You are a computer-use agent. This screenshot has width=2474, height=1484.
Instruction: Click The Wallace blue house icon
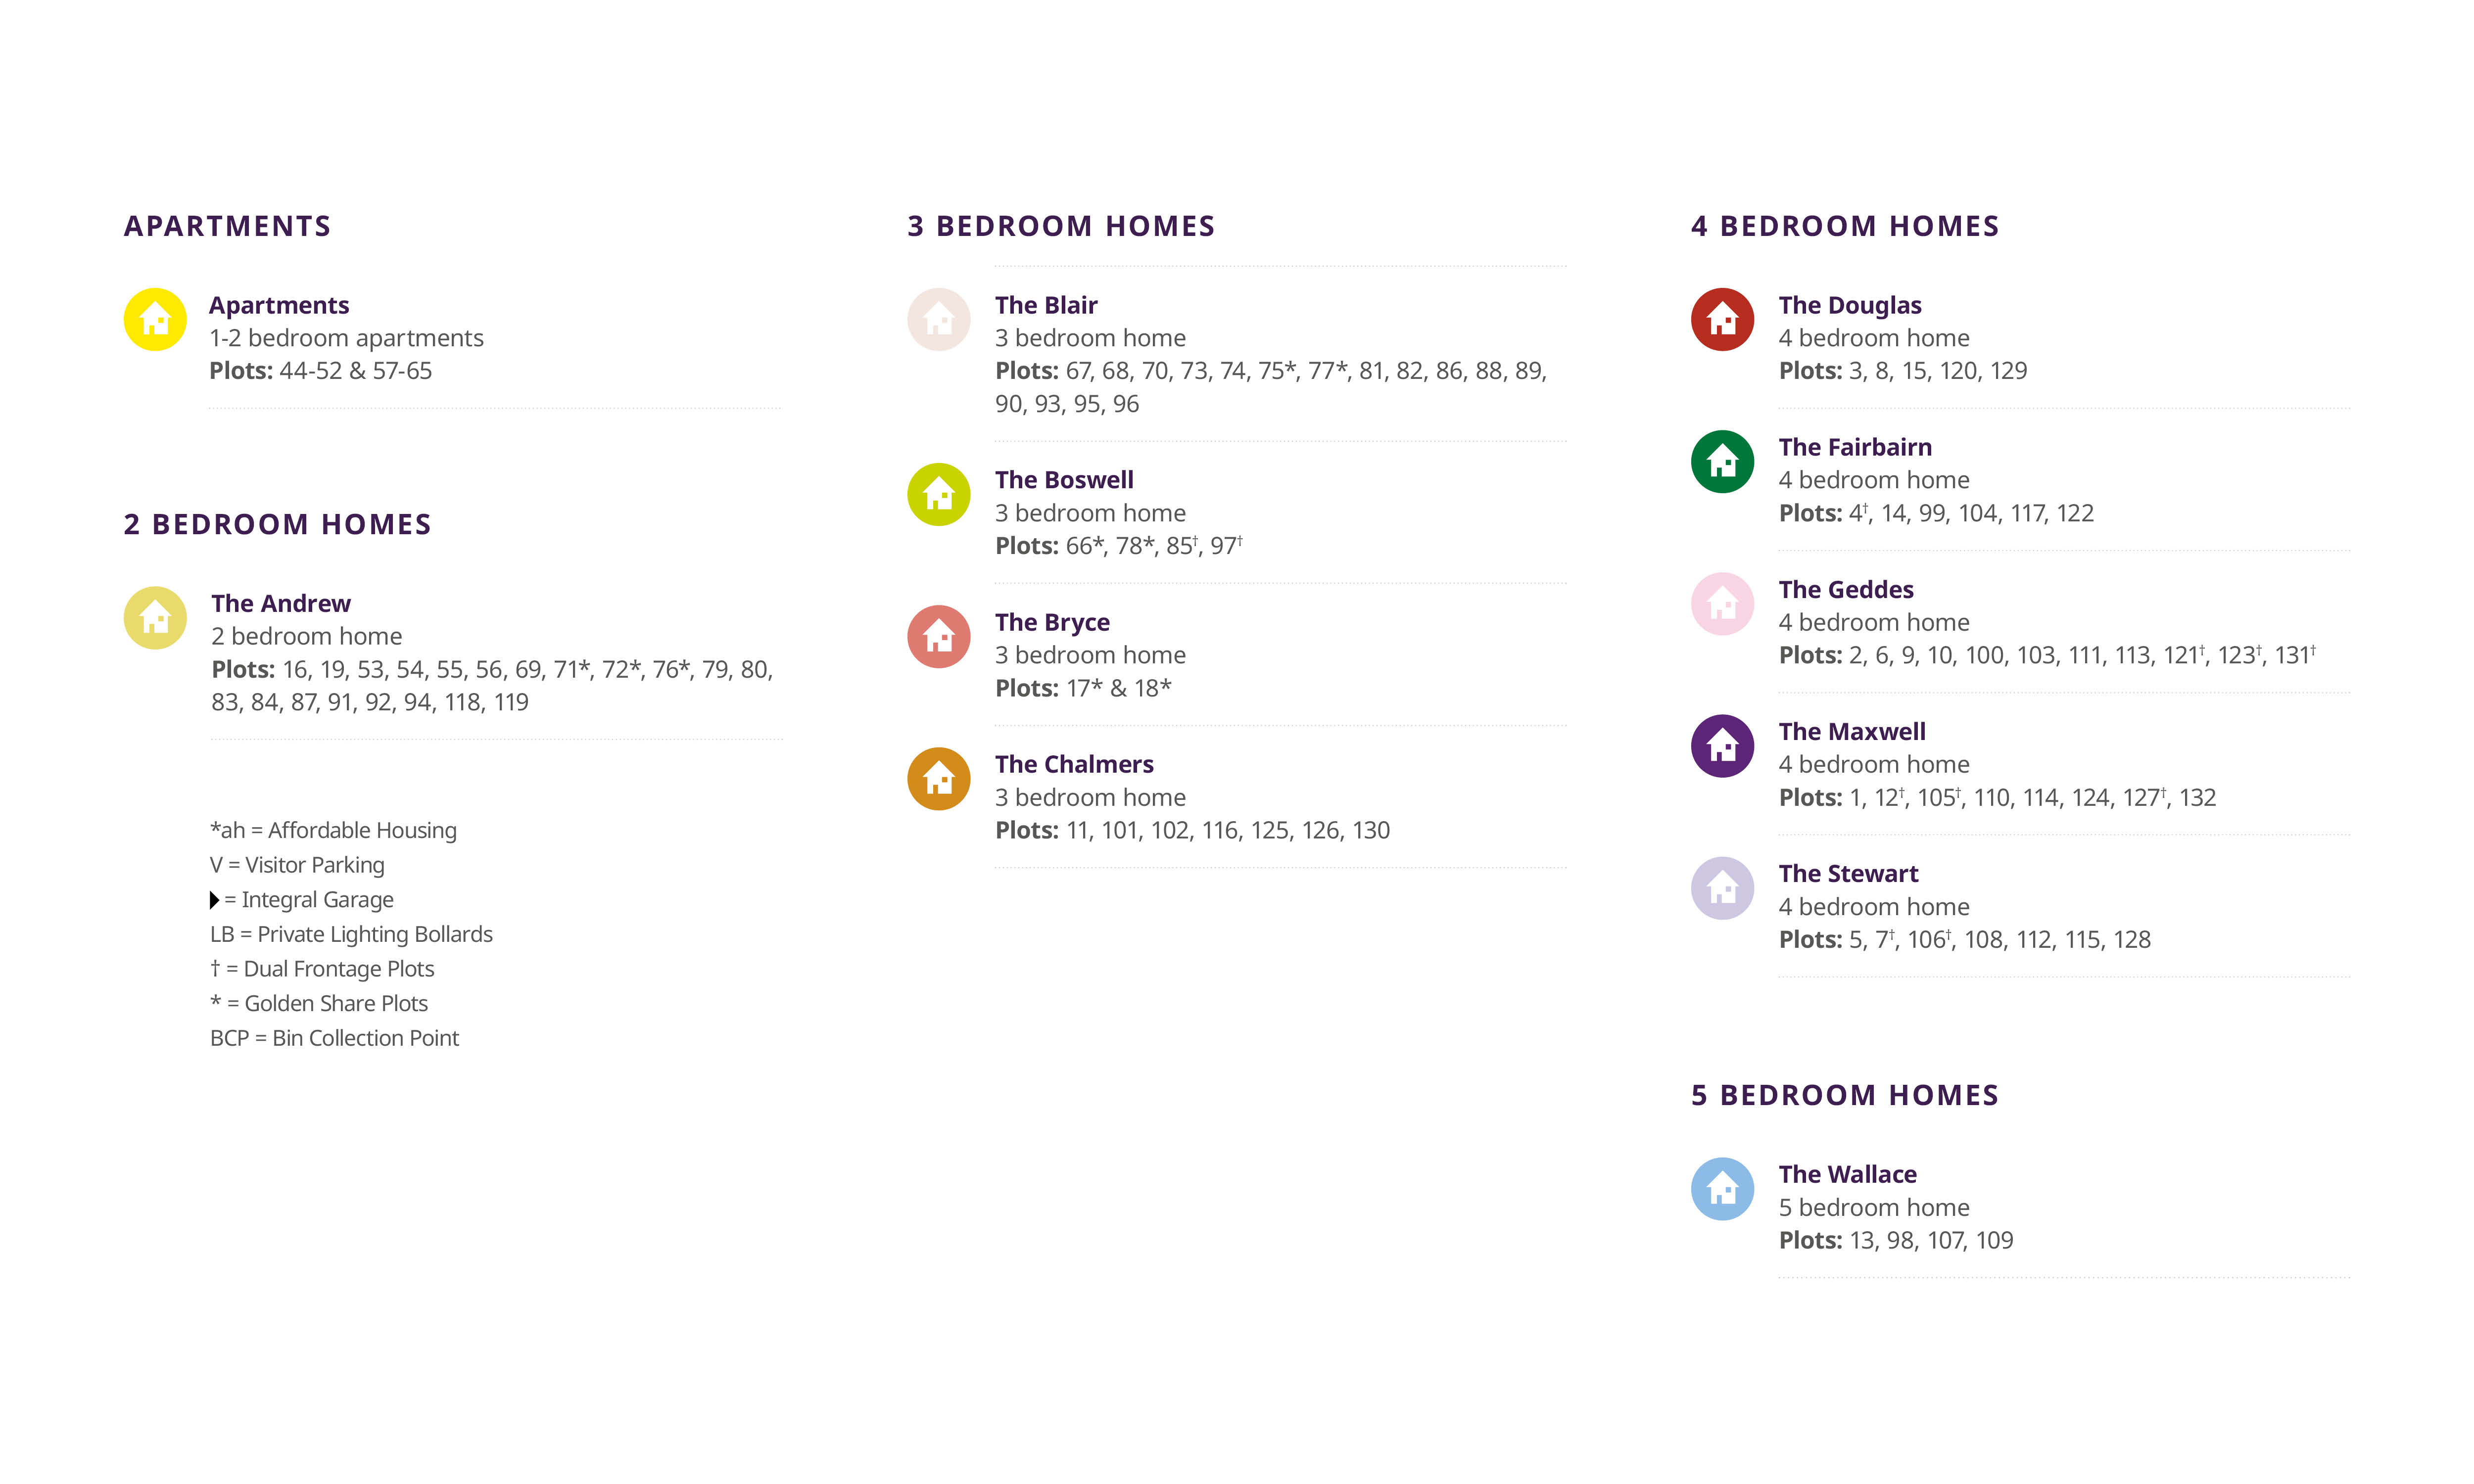pyautogui.click(x=1722, y=1188)
